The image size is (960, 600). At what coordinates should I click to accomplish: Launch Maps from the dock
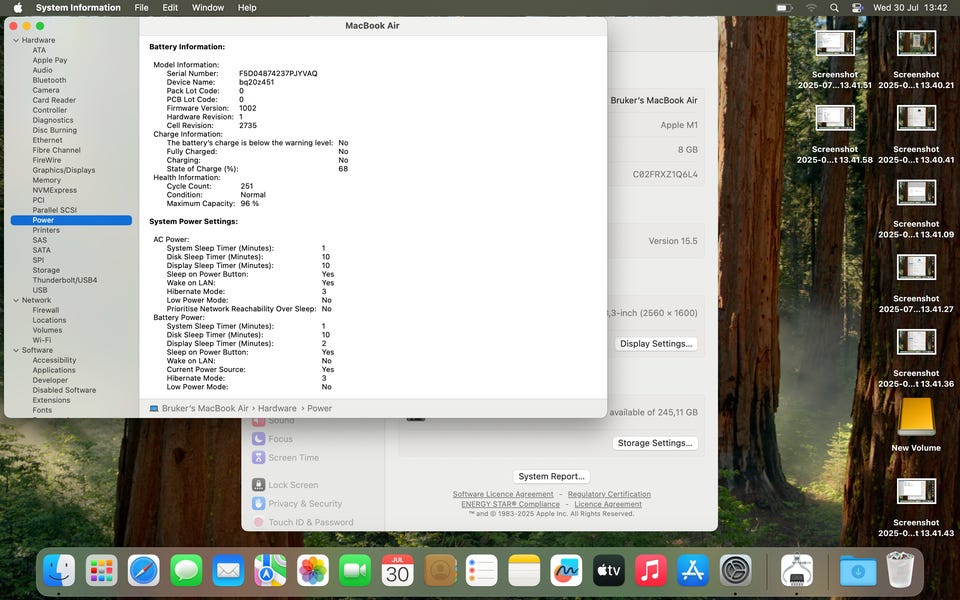tap(271, 571)
